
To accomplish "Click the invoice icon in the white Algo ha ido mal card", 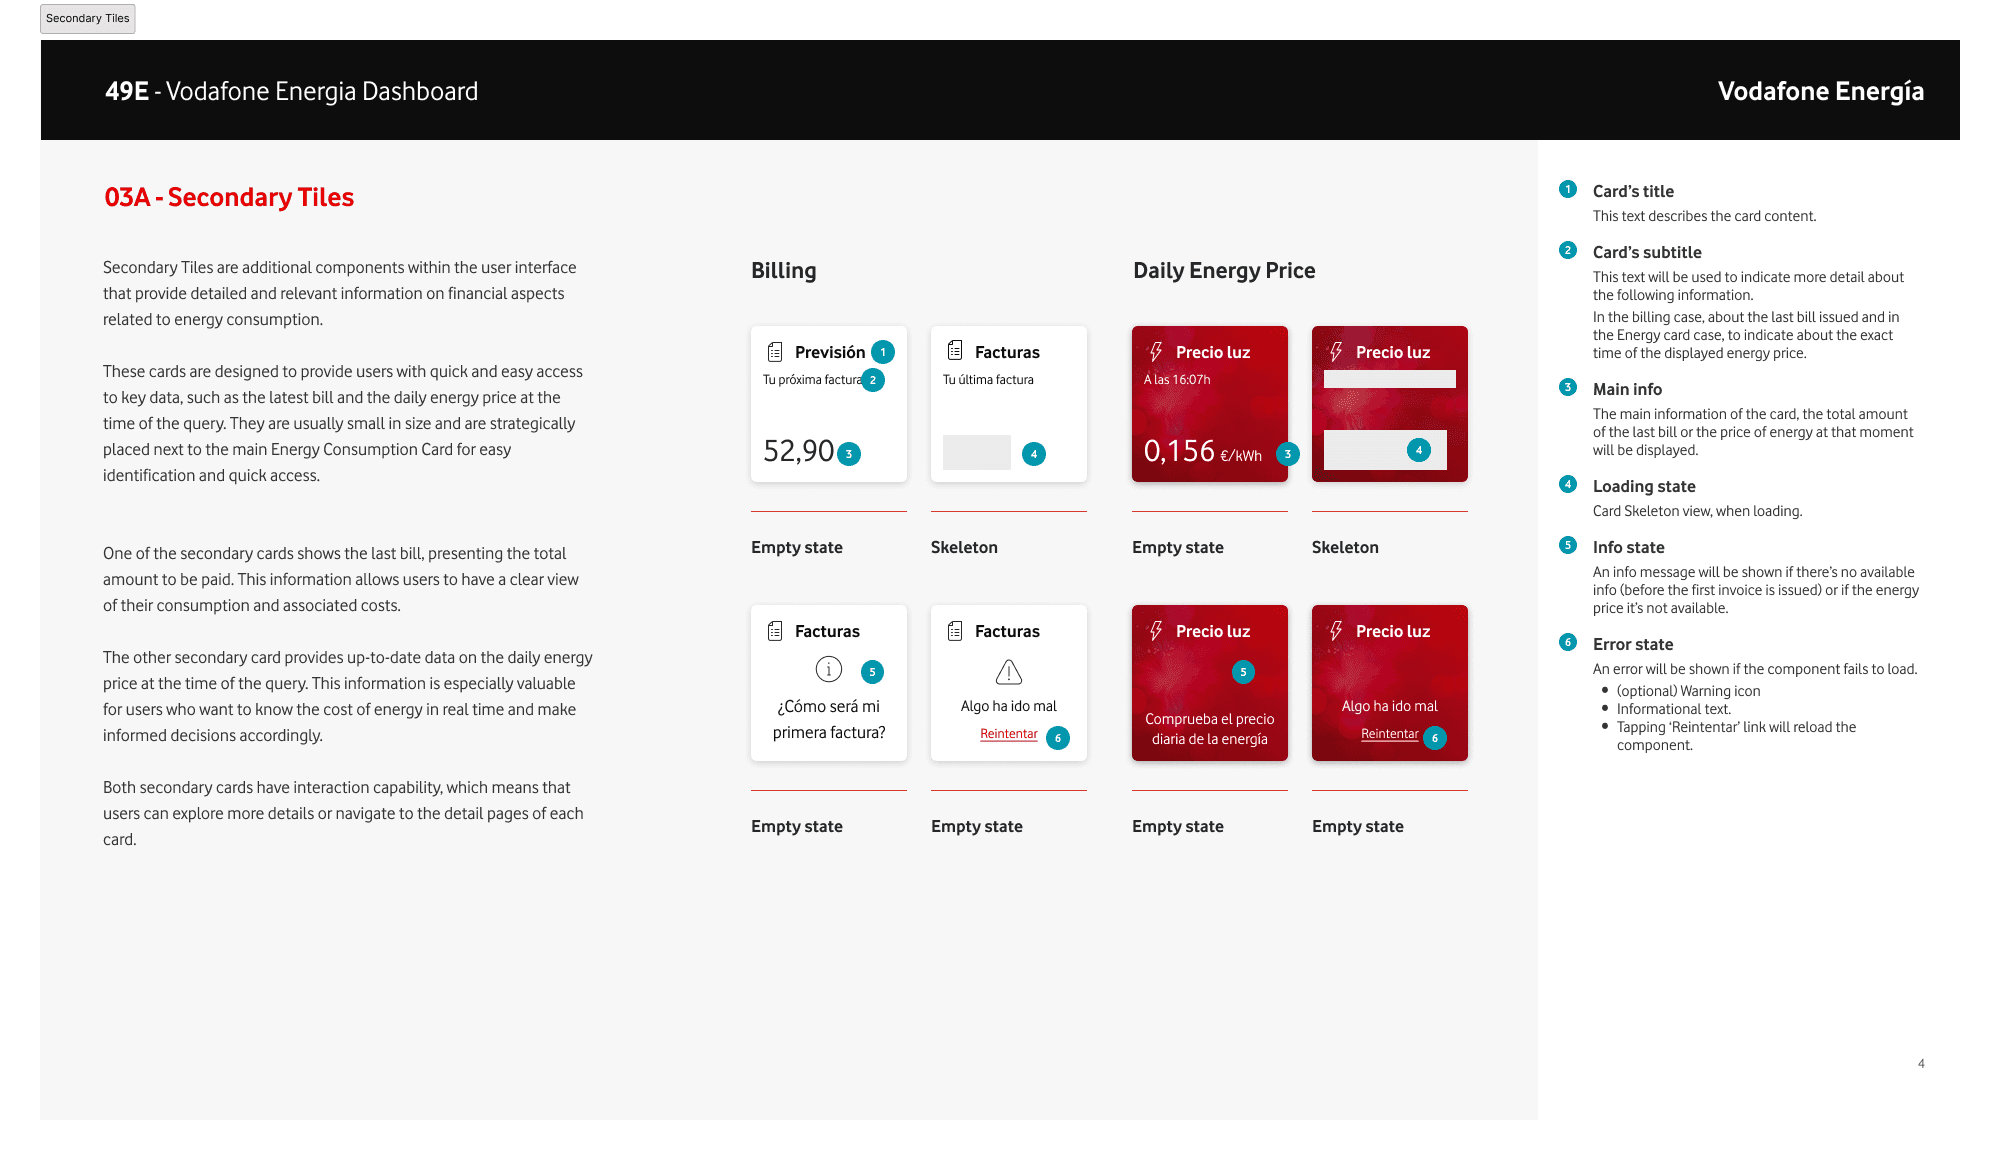I will [x=955, y=631].
